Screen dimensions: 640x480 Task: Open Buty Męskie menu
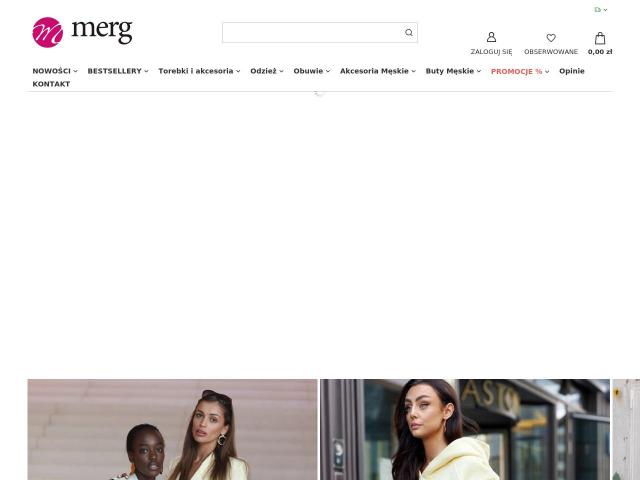click(x=453, y=71)
